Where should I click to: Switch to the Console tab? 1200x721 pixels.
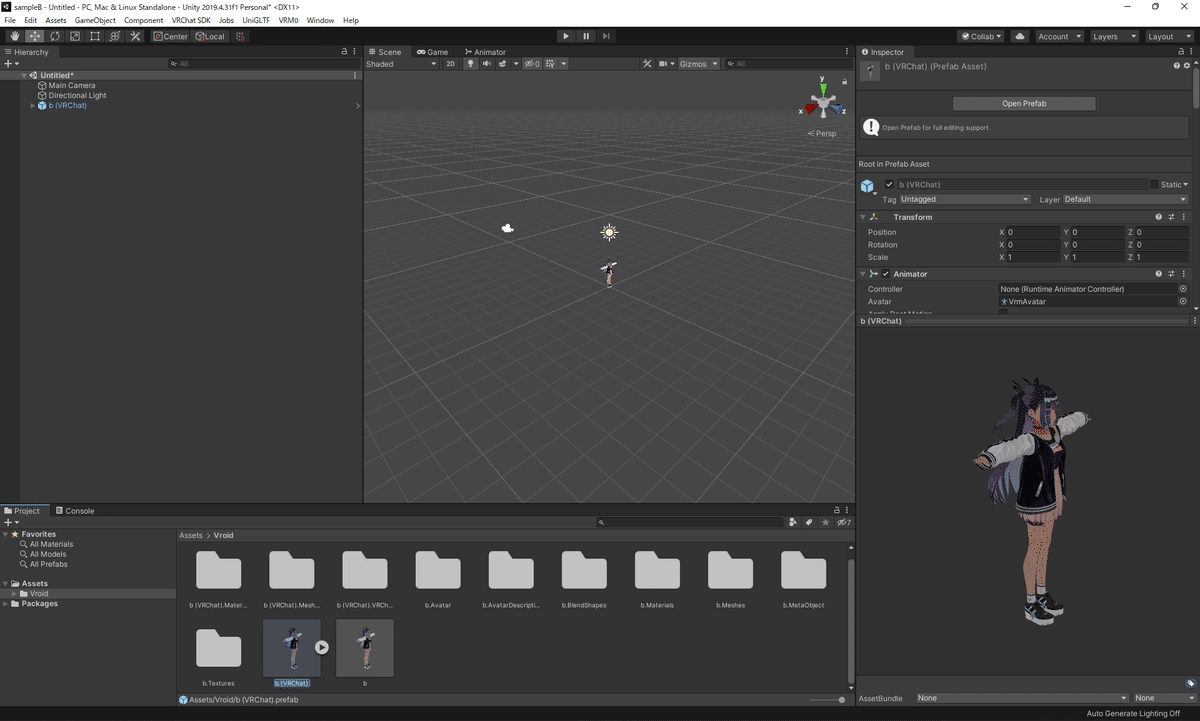(75, 510)
